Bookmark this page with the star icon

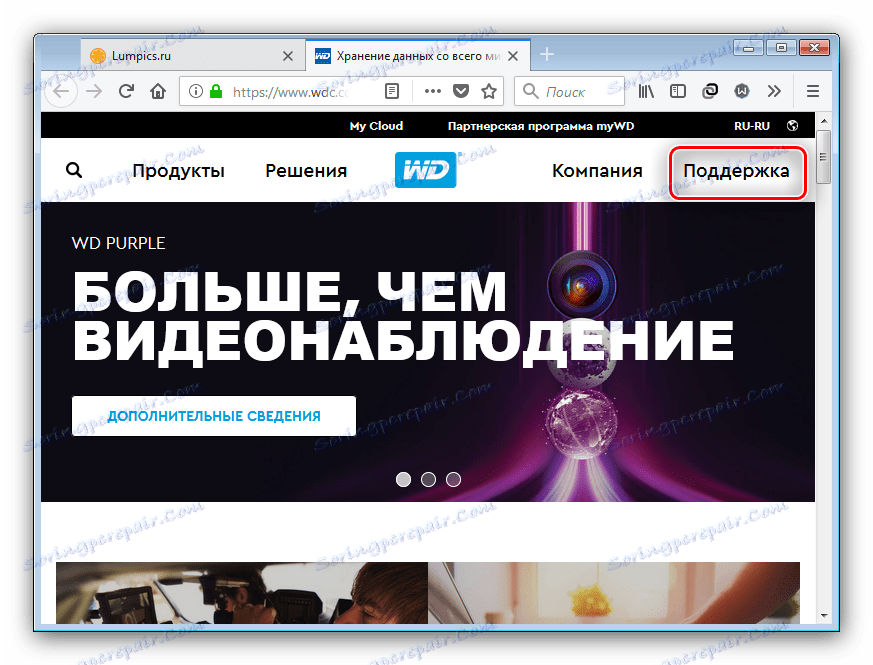pos(489,91)
